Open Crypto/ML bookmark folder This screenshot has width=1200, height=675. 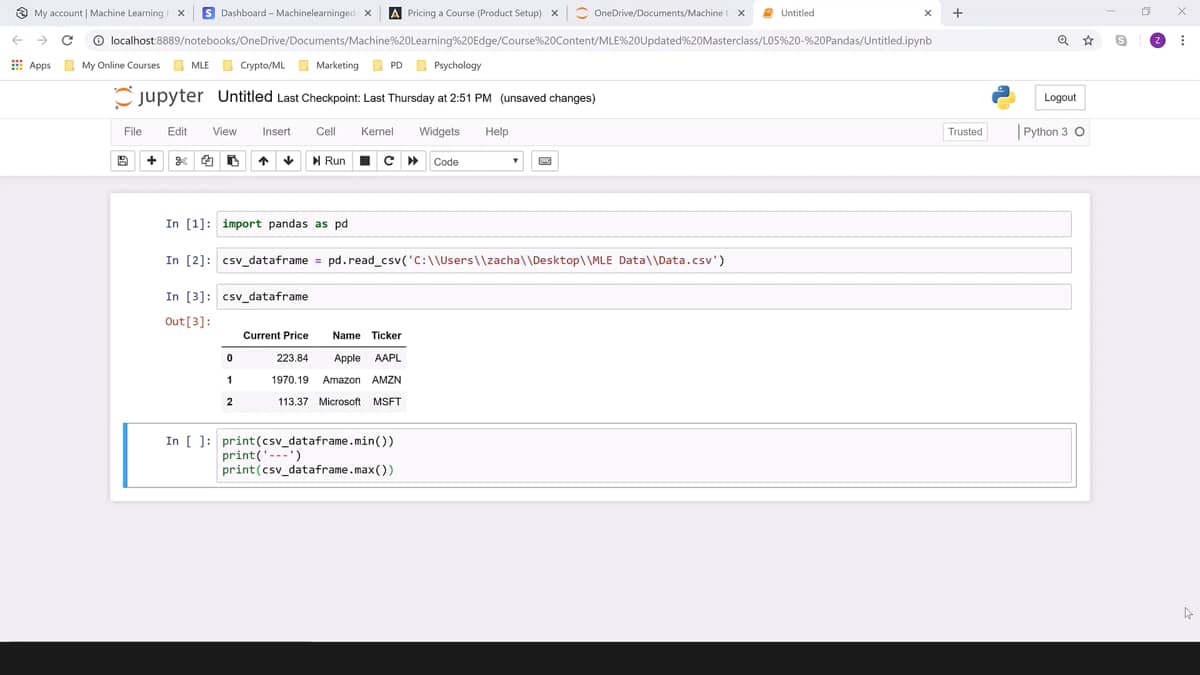tap(254, 65)
